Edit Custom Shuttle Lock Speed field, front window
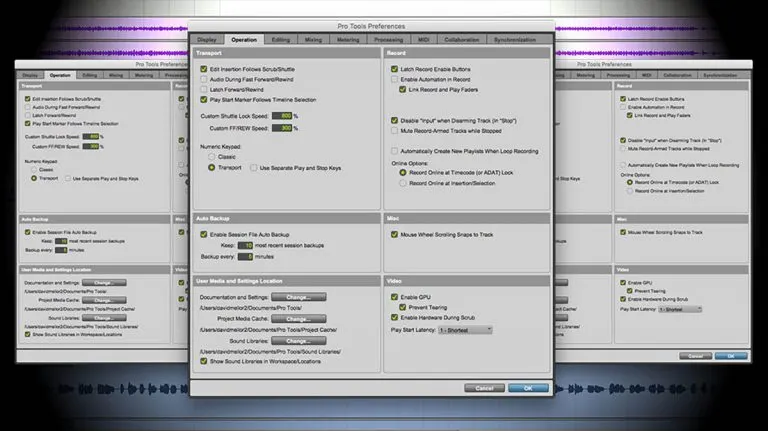768x431 pixels. pyautogui.click(x=282, y=116)
